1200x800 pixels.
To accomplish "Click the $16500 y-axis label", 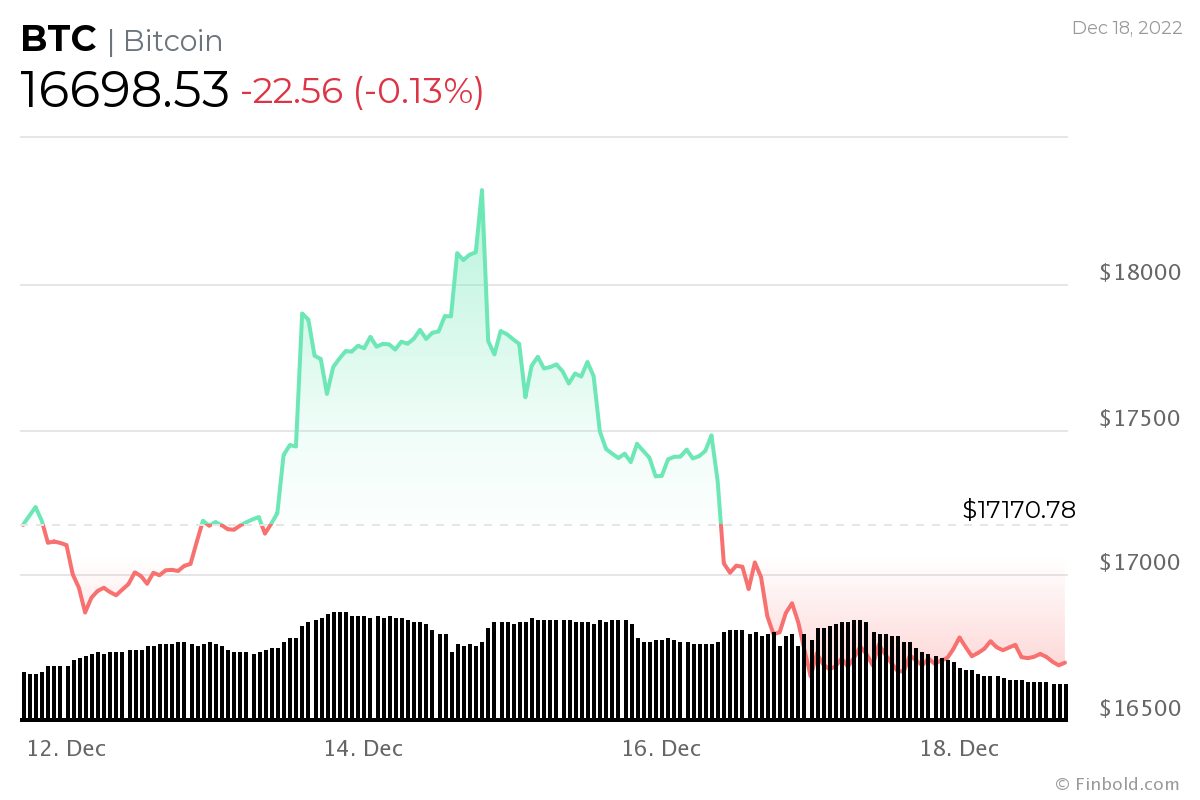I will pyautogui.click(x=1139, y=708).
